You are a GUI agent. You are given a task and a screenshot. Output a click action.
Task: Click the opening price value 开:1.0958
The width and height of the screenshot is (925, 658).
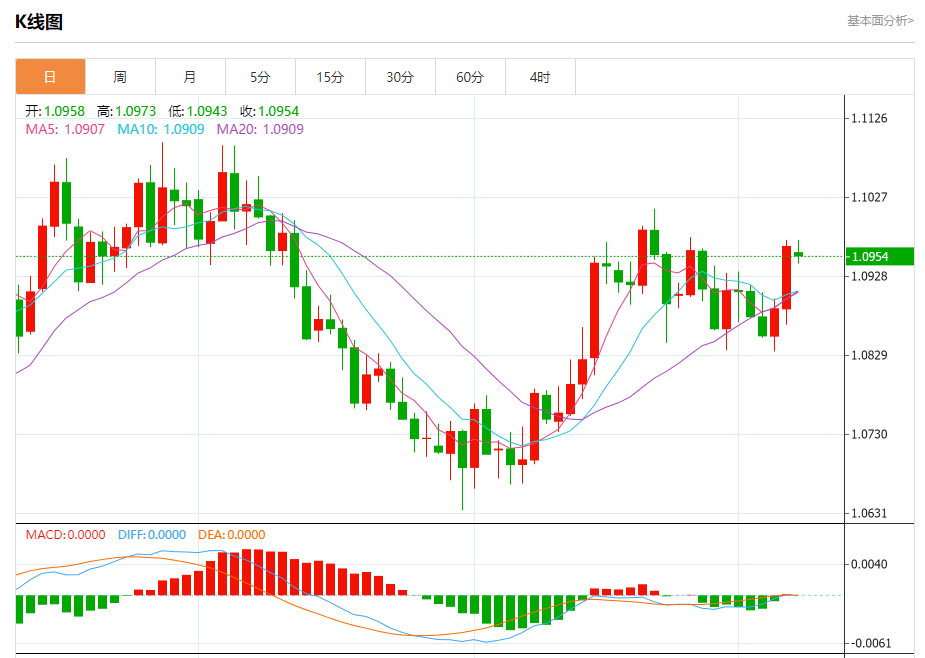[55, 111]
